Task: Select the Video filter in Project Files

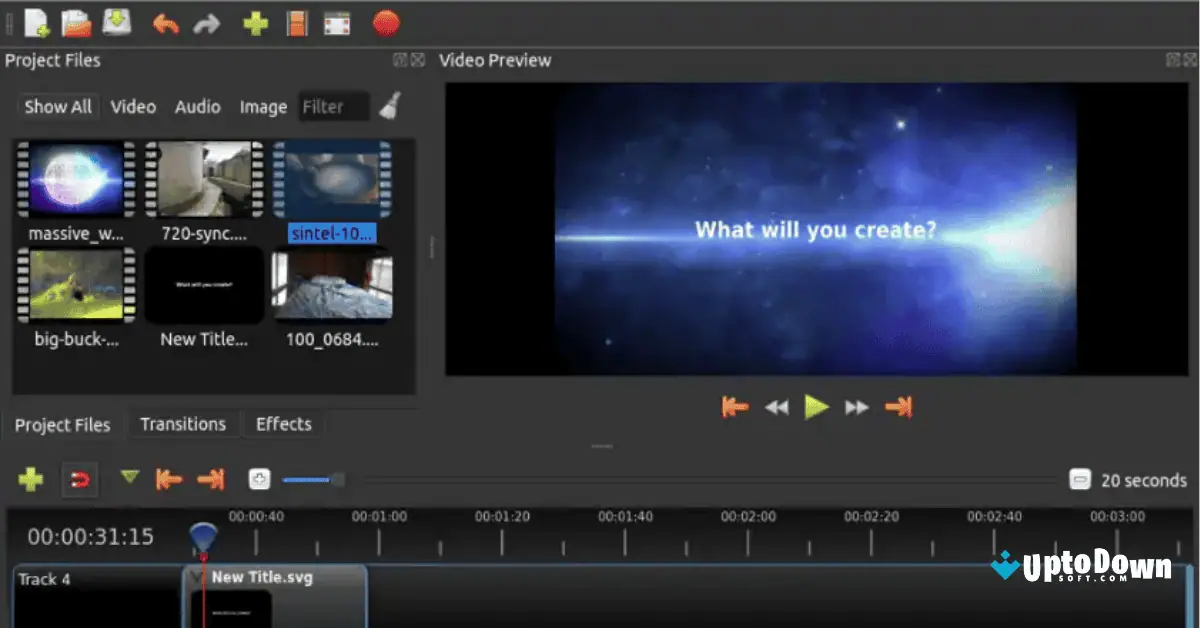Action: [x=132, y=106]
